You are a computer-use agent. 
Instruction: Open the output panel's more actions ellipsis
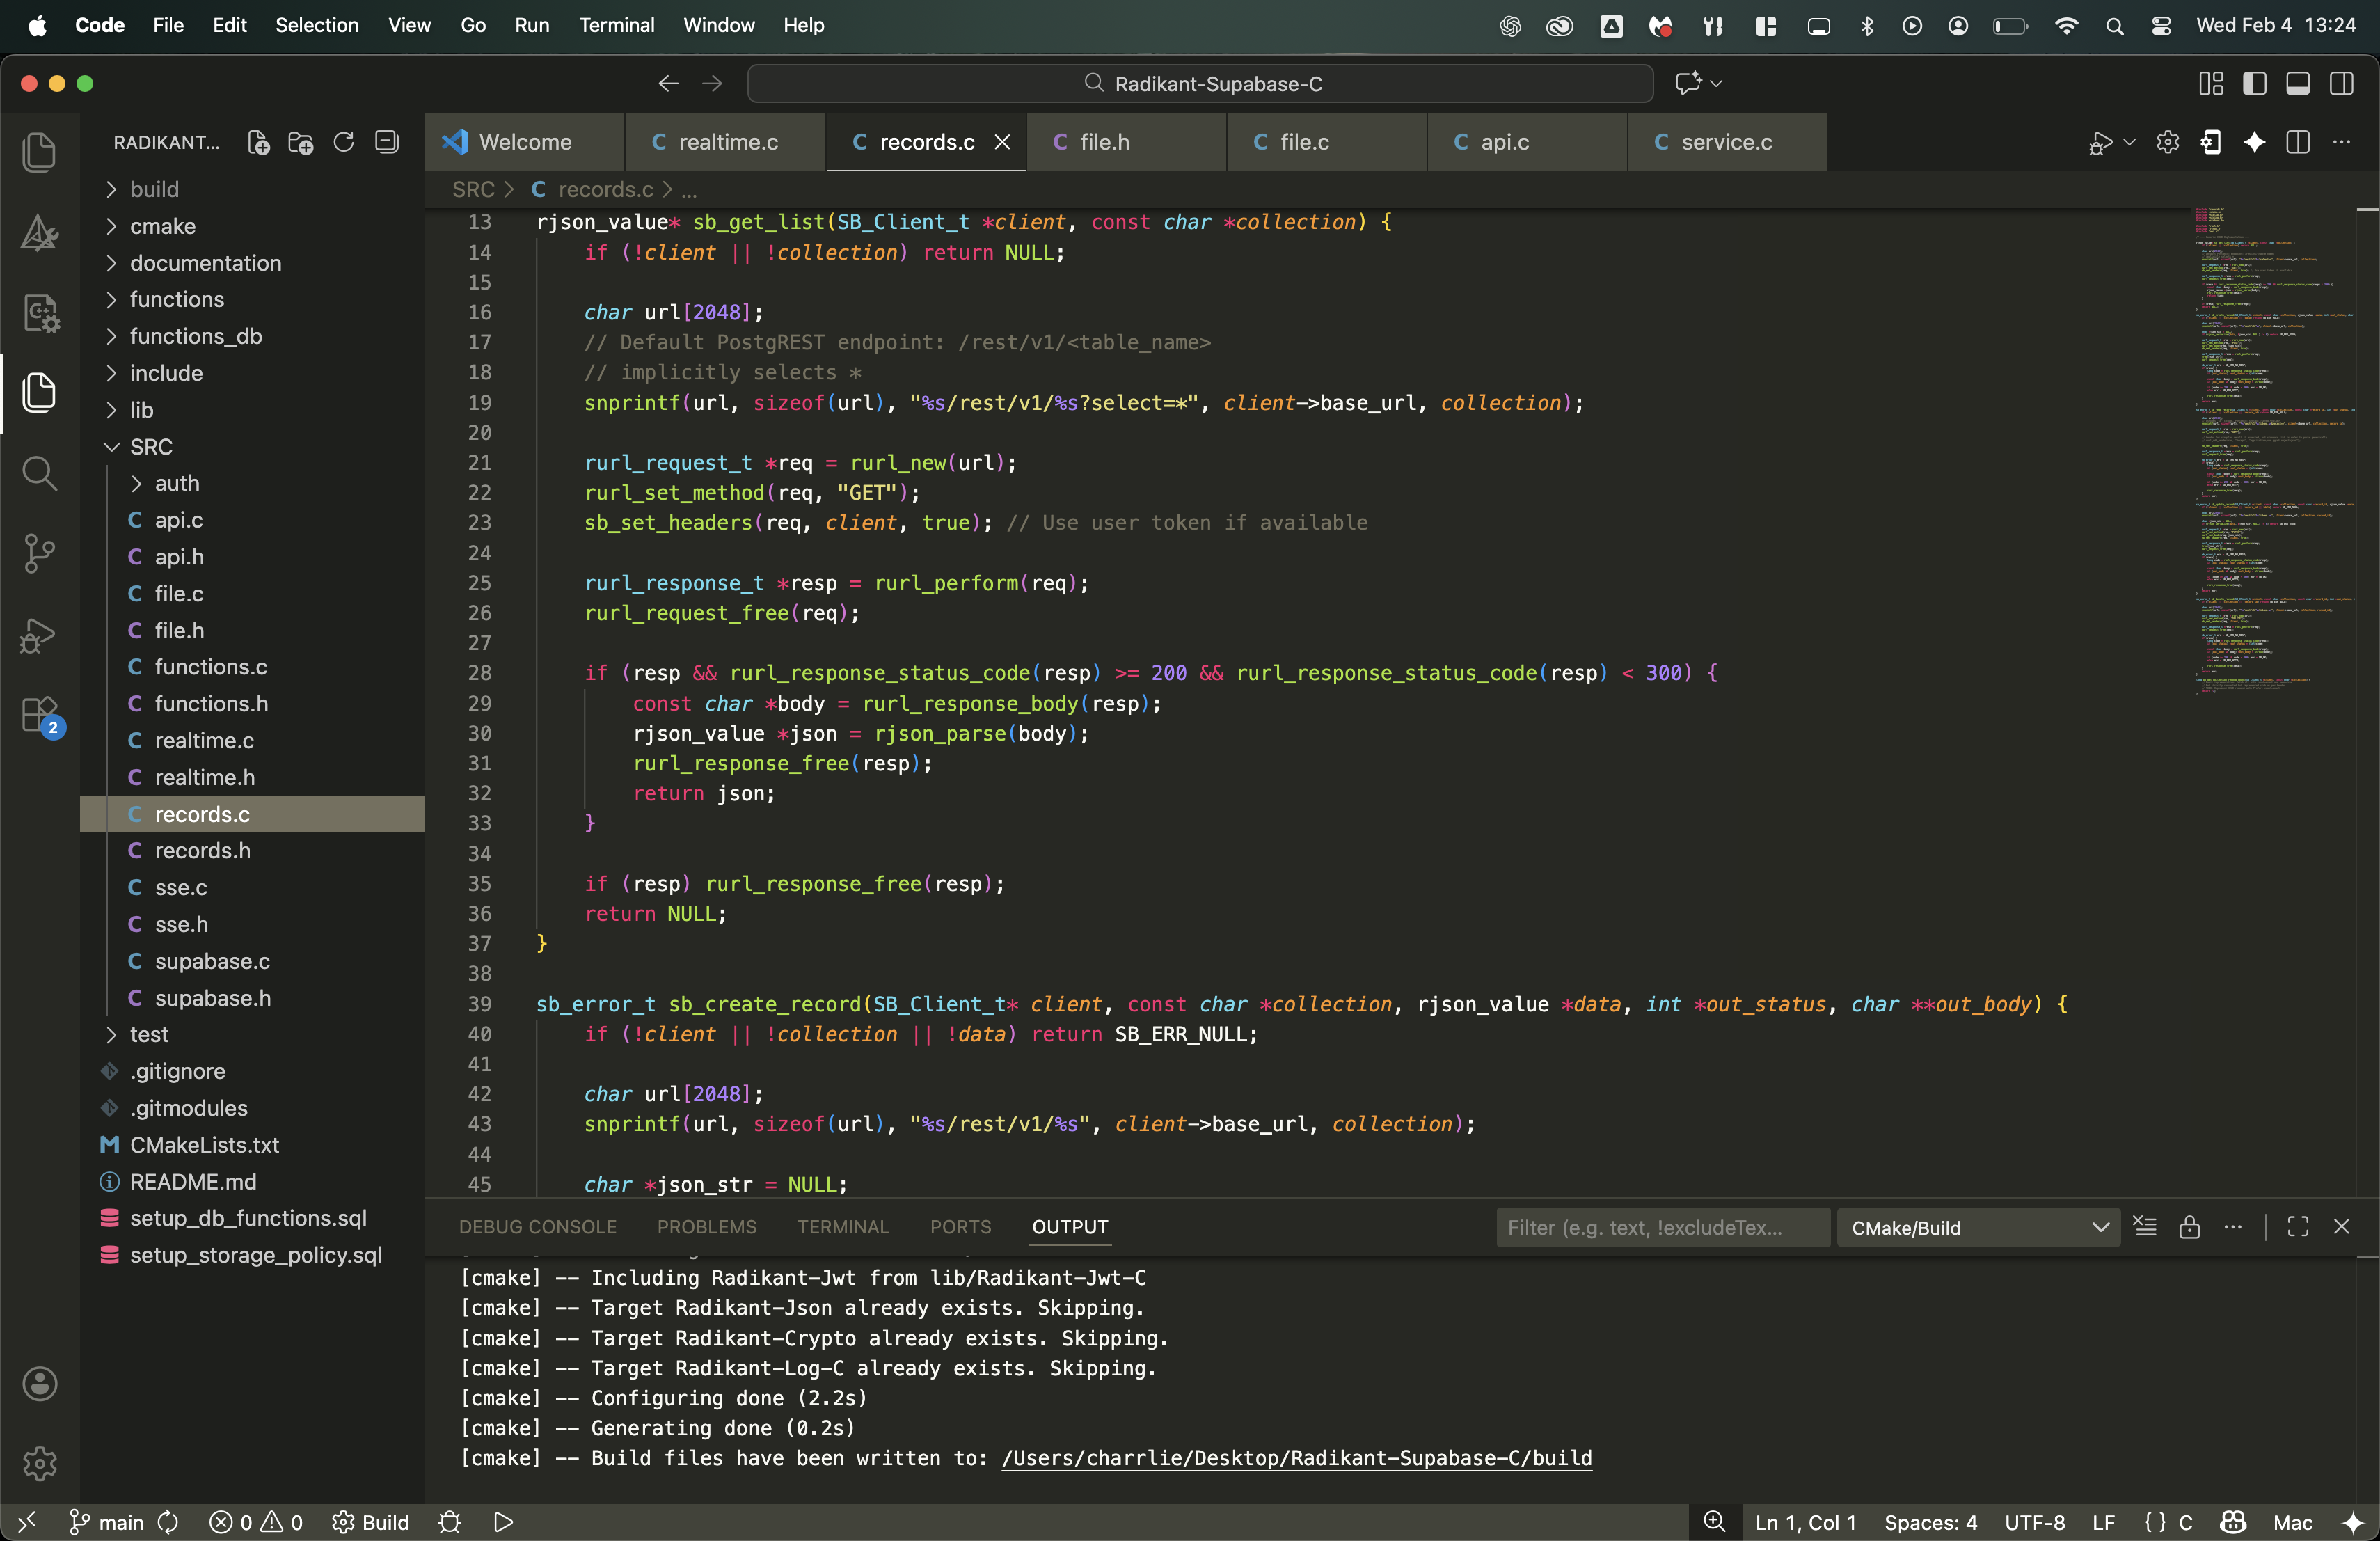point(2233,1227)
